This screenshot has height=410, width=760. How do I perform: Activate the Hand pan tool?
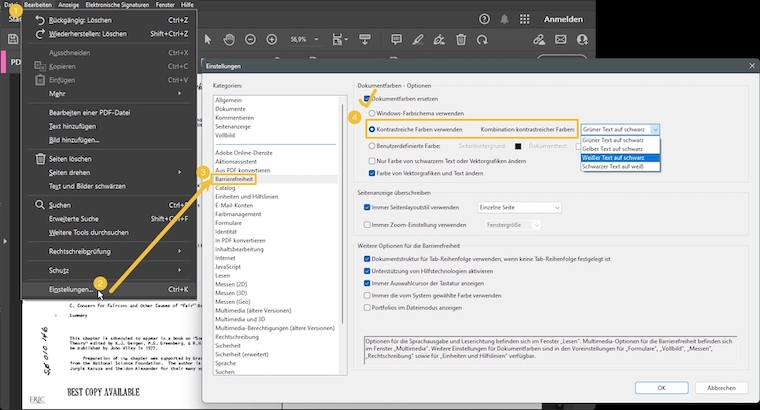(229, 40)
